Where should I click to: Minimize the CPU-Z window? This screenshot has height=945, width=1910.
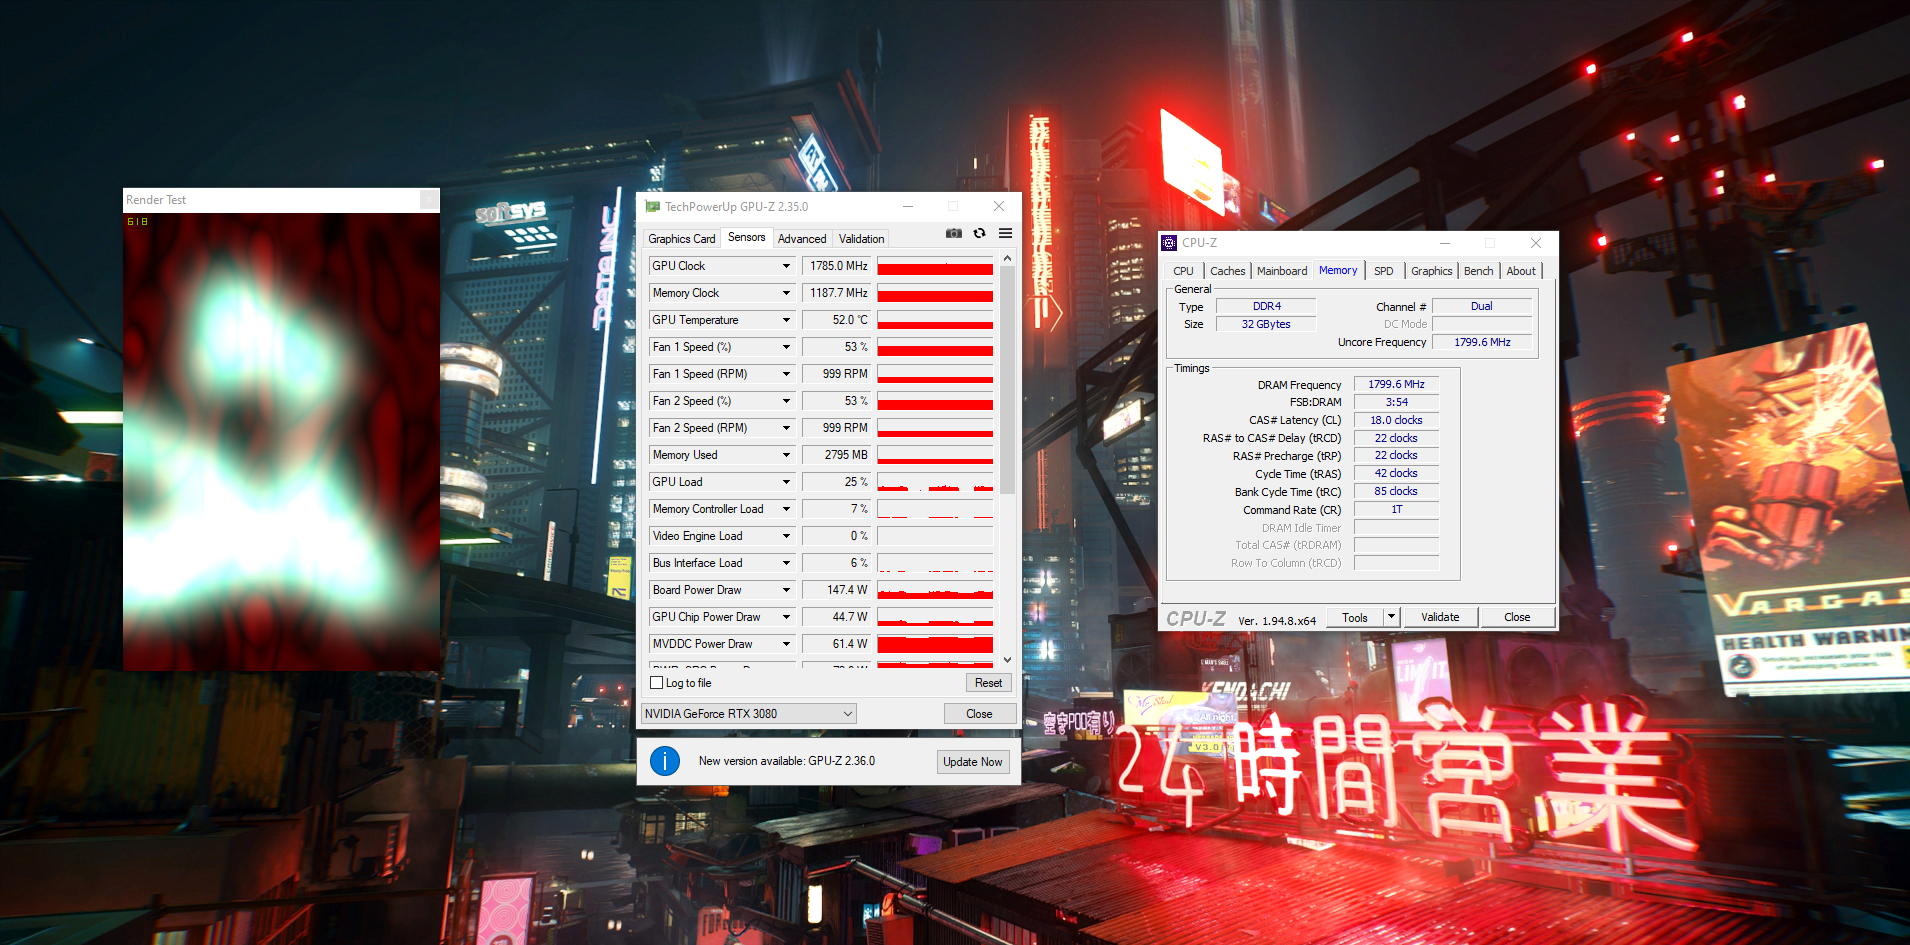point(1445,243)
